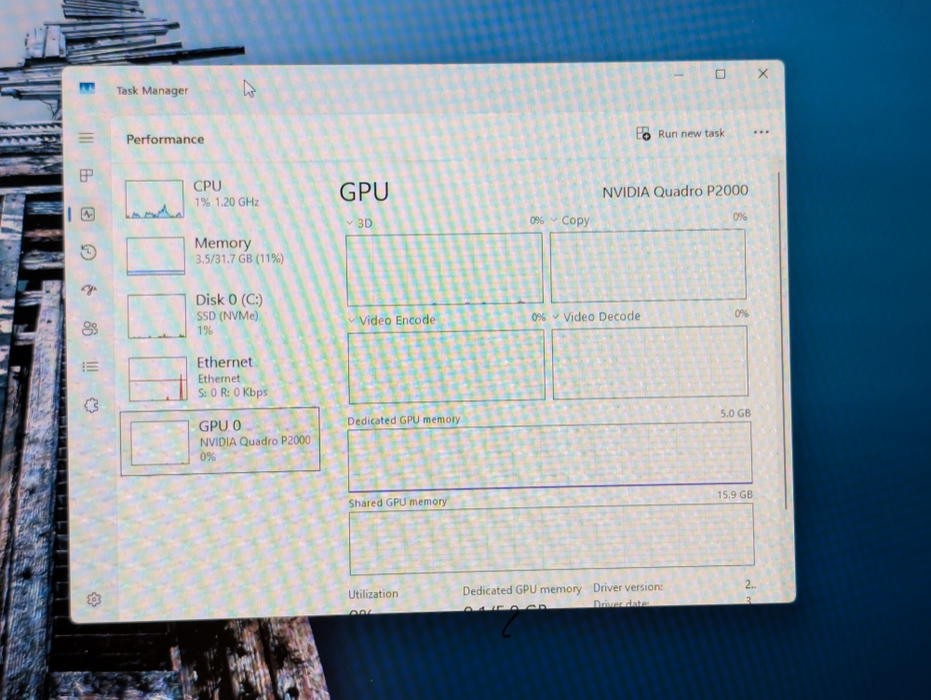This screenshot has width=931, height=700.
Task: Click the Driver version label
Action: pyautogui.click(x=628, y=587)
